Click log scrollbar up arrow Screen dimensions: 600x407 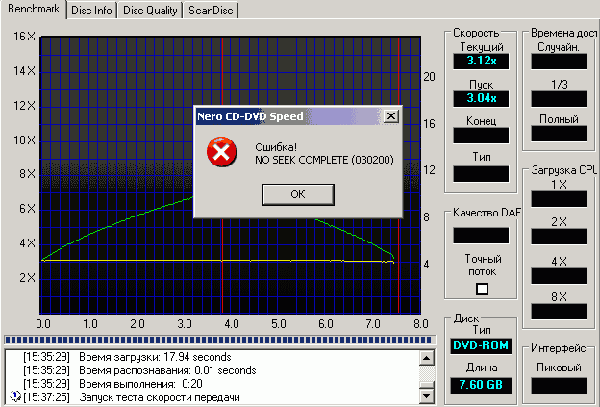click(426, 358)
